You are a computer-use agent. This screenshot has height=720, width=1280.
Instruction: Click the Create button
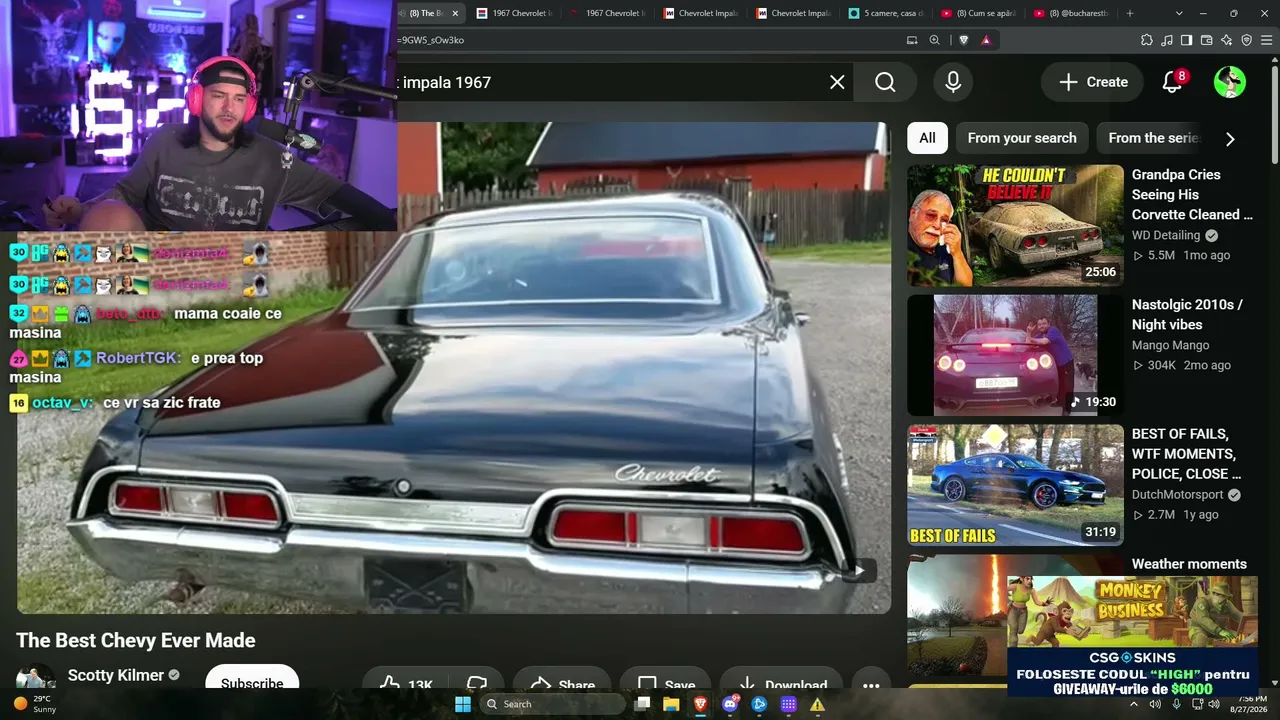click(x=1092, y=82)
